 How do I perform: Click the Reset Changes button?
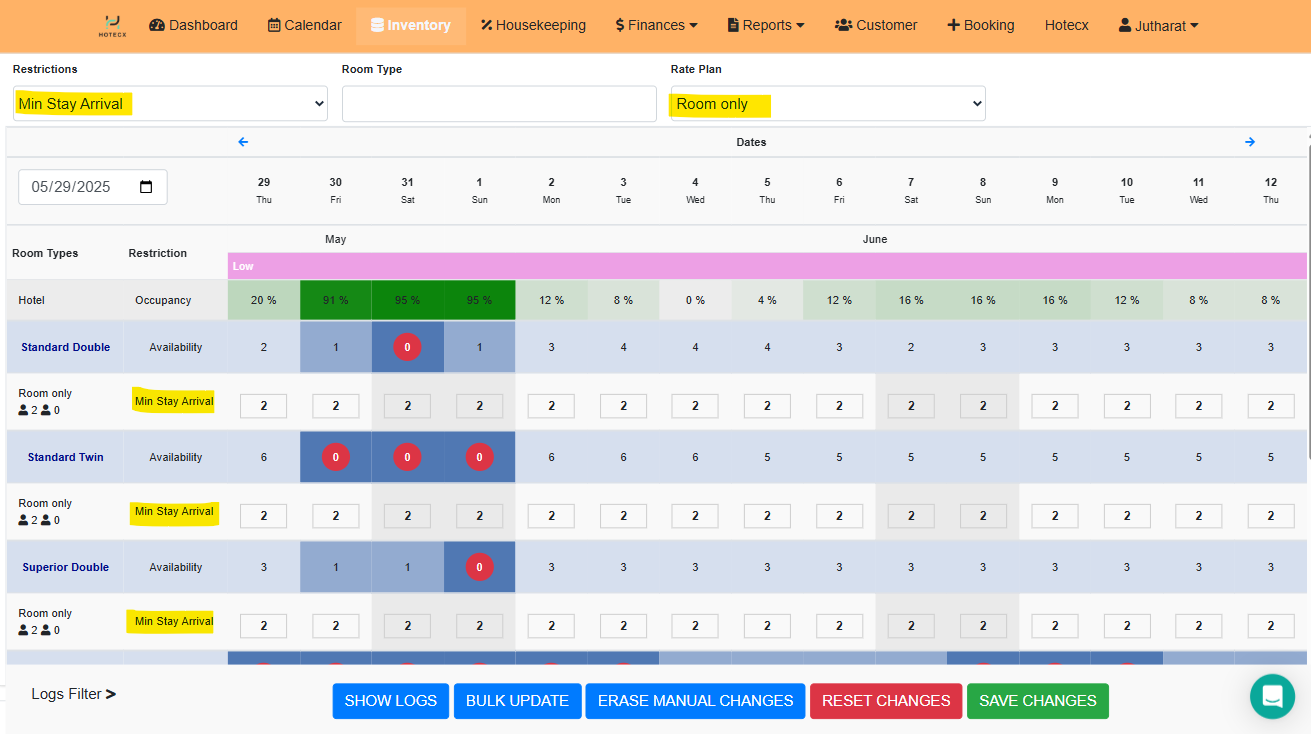pyautogui.click(x=885, y=701)
